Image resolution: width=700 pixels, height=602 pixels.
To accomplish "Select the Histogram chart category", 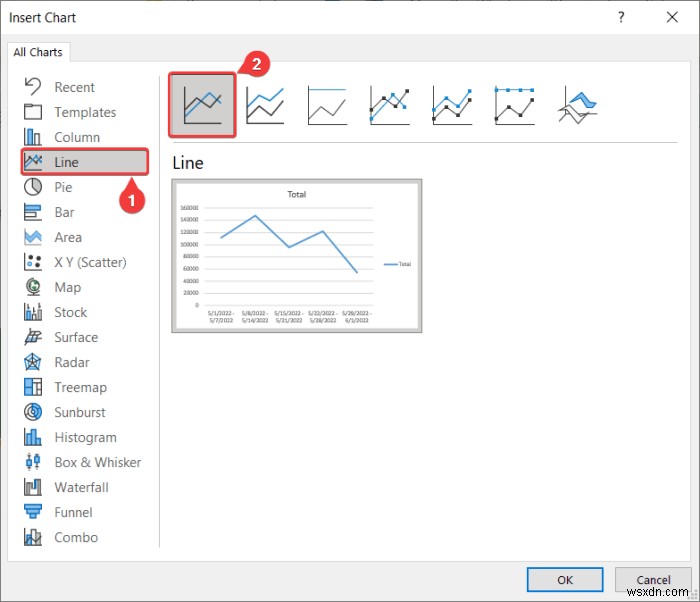I will point(84,437).
